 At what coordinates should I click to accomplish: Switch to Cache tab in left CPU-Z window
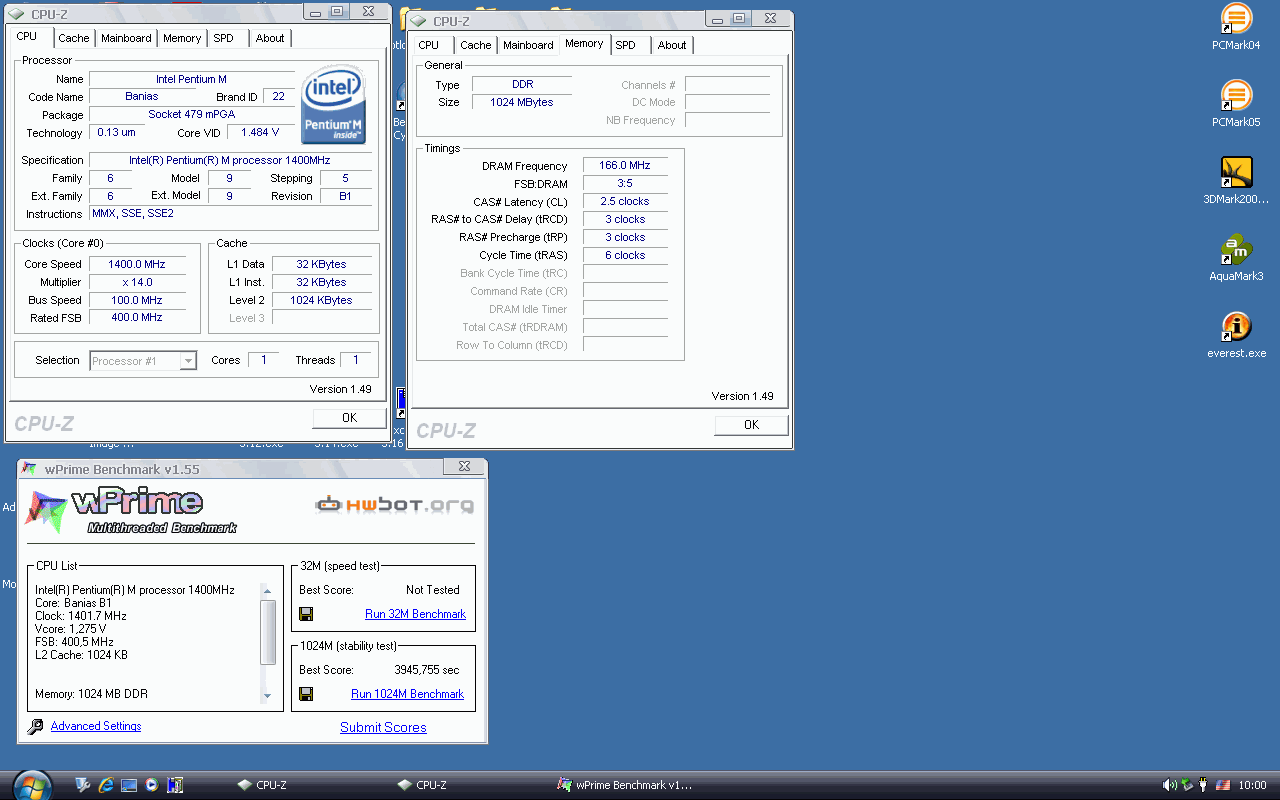pyautogui.click(x=74, y=38)
